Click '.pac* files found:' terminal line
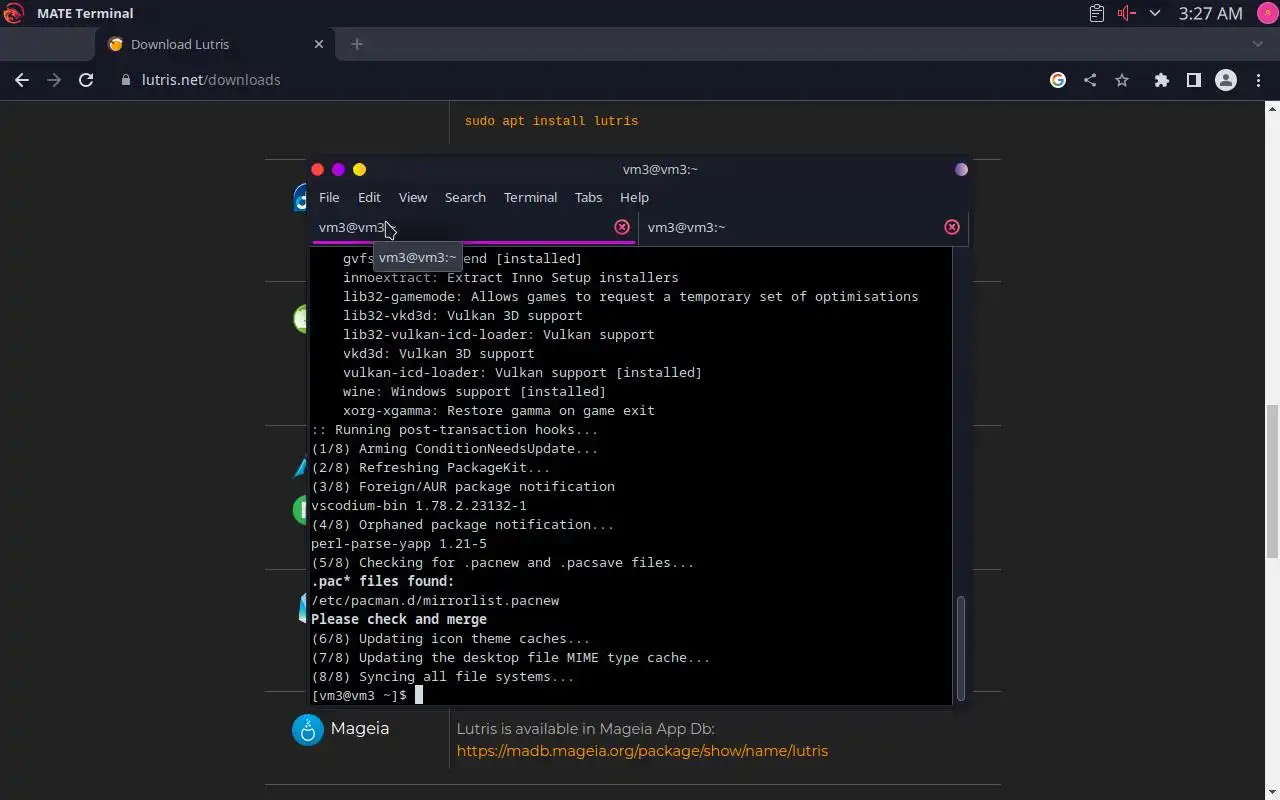 (383, 582)
